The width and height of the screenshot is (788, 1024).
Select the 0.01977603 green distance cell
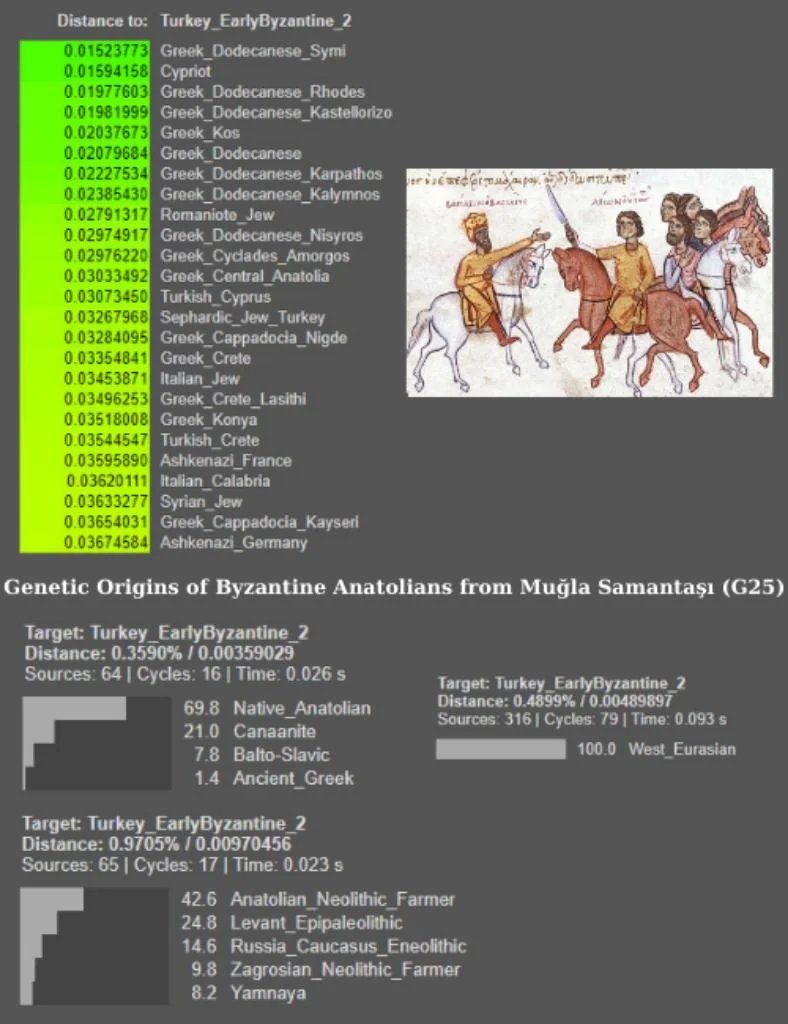pyautogui.click(x=106, y=92)
